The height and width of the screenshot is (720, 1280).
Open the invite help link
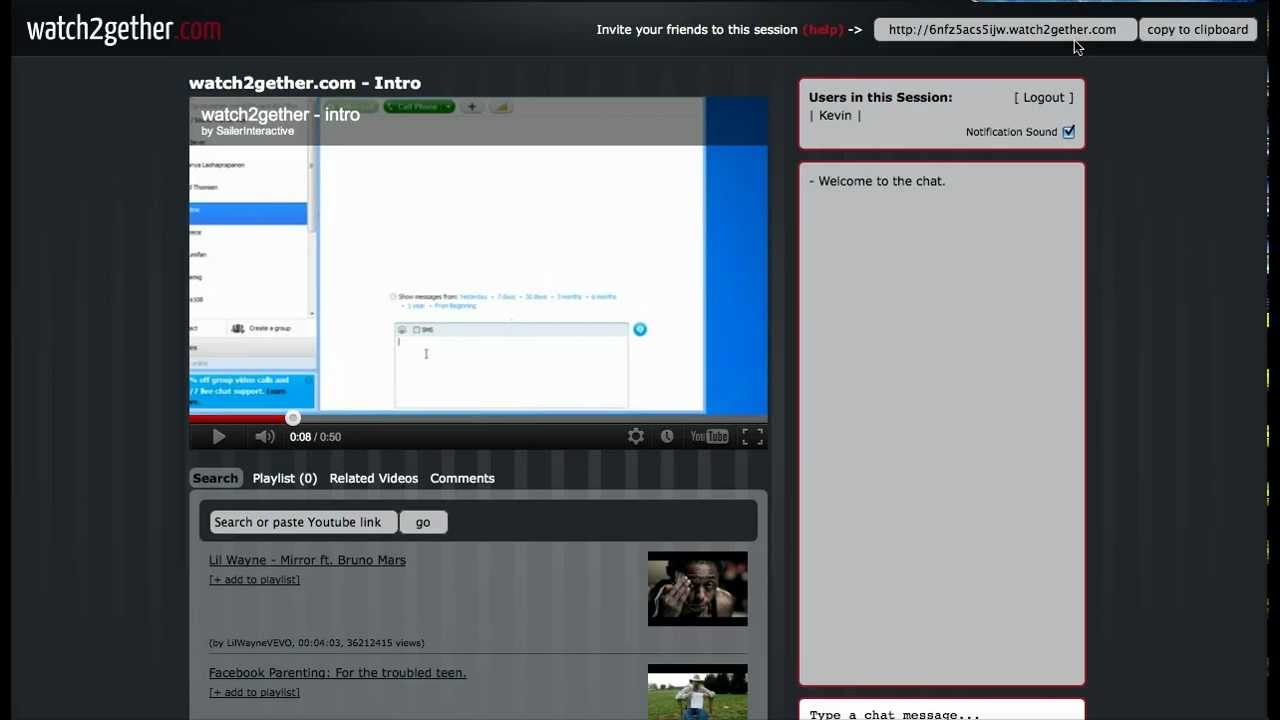click(823, 29)
